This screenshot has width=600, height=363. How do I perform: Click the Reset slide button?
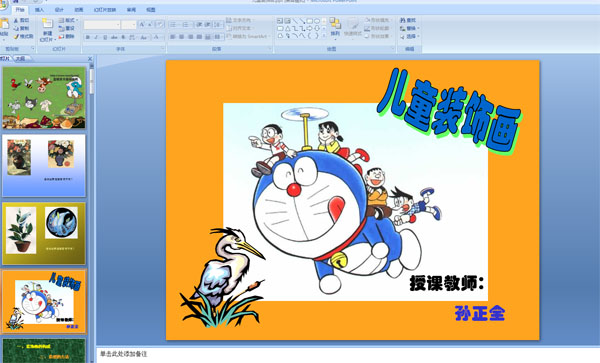67,28
